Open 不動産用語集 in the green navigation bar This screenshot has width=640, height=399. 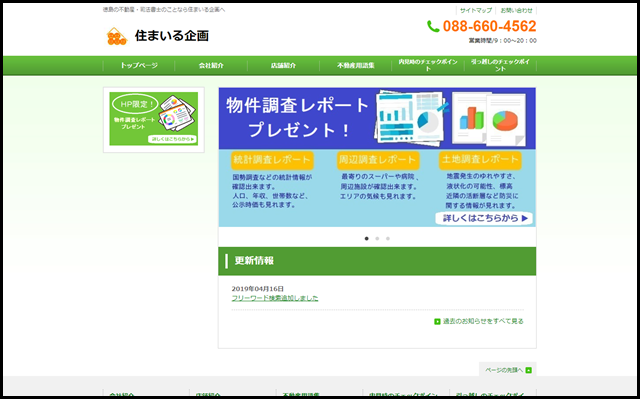tap(356, 65)
